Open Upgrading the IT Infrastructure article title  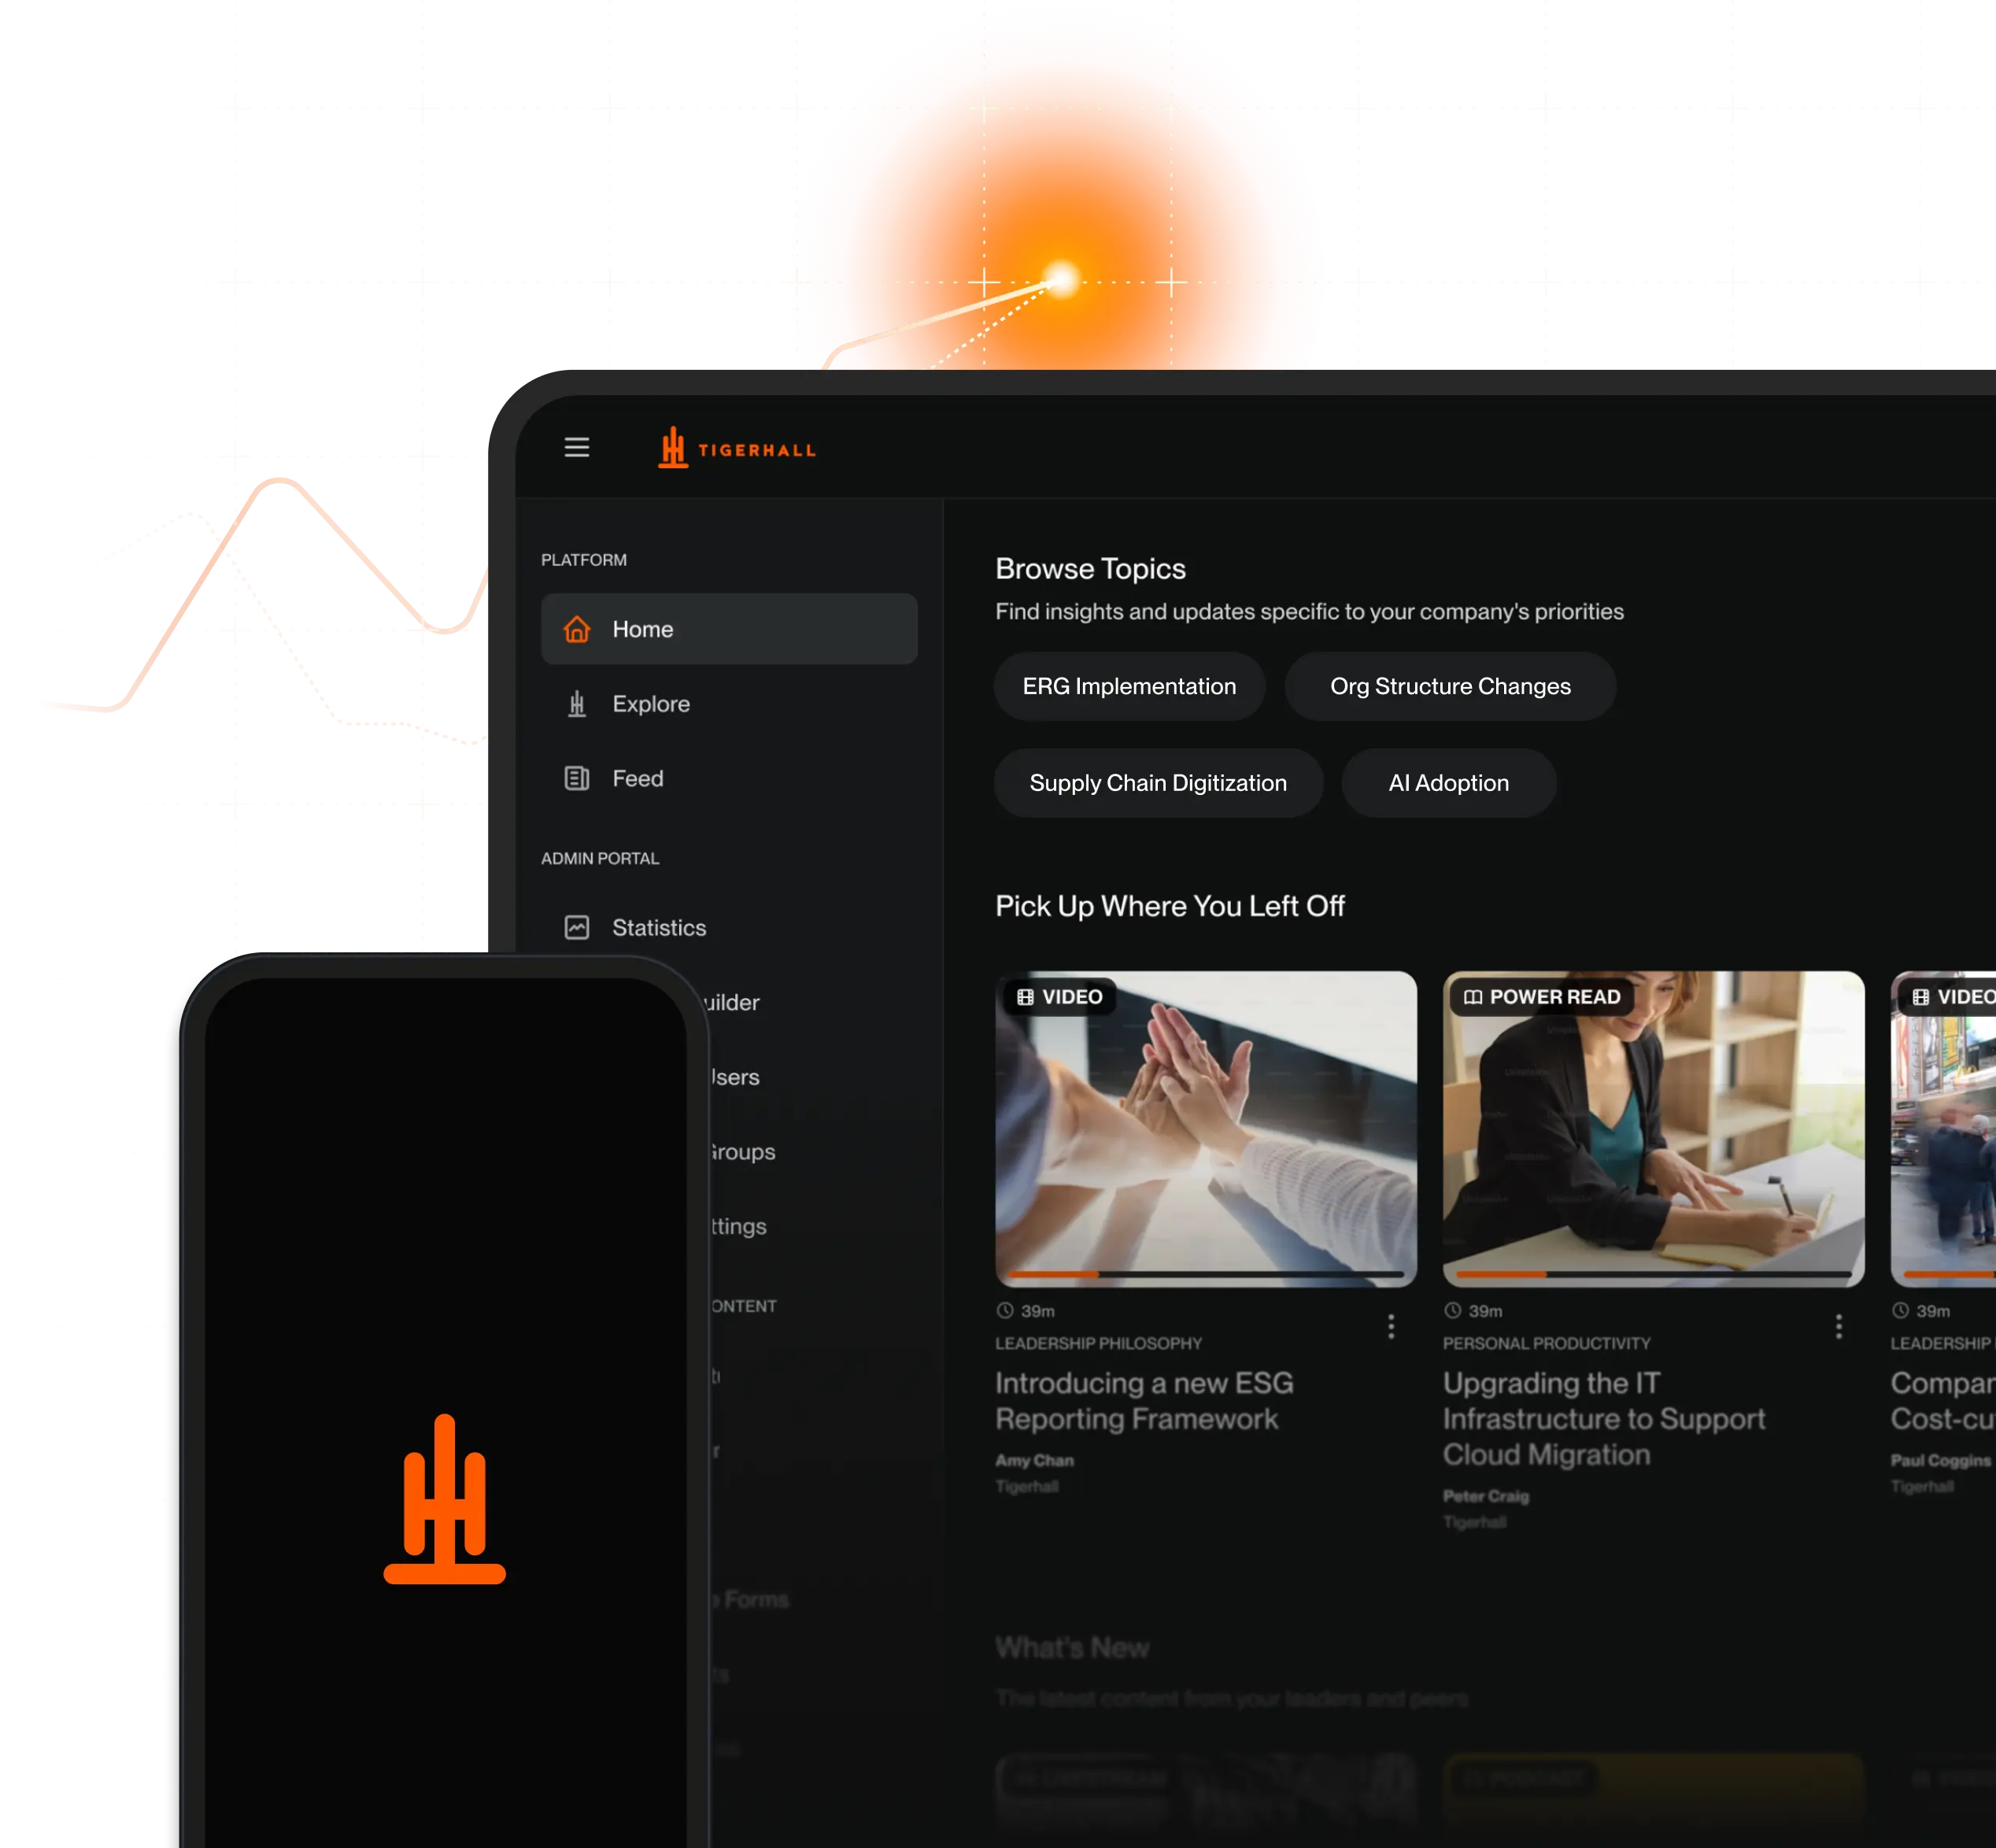tap(1603, 1418)
